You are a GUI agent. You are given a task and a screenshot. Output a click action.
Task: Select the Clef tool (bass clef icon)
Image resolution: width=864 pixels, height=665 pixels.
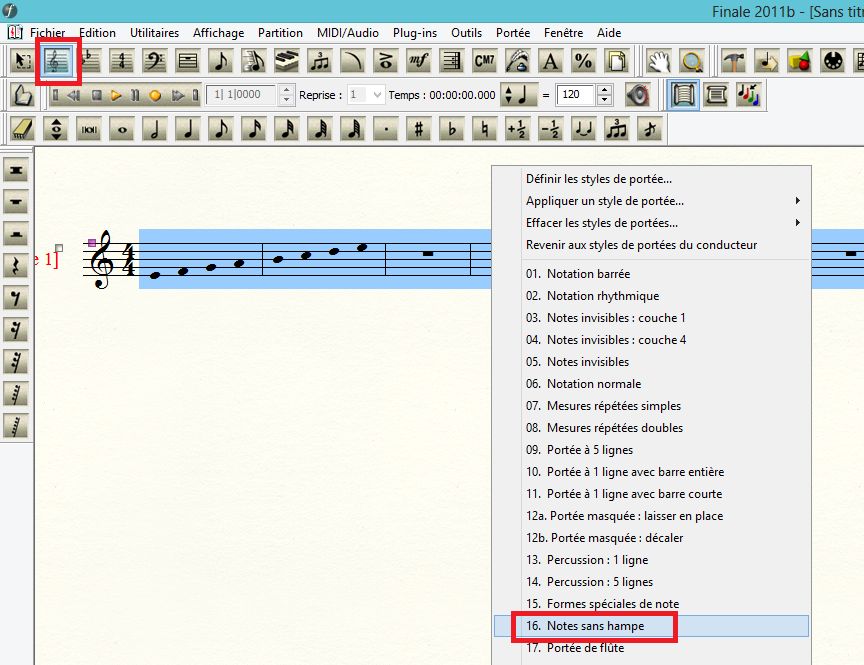pos(155,62)
